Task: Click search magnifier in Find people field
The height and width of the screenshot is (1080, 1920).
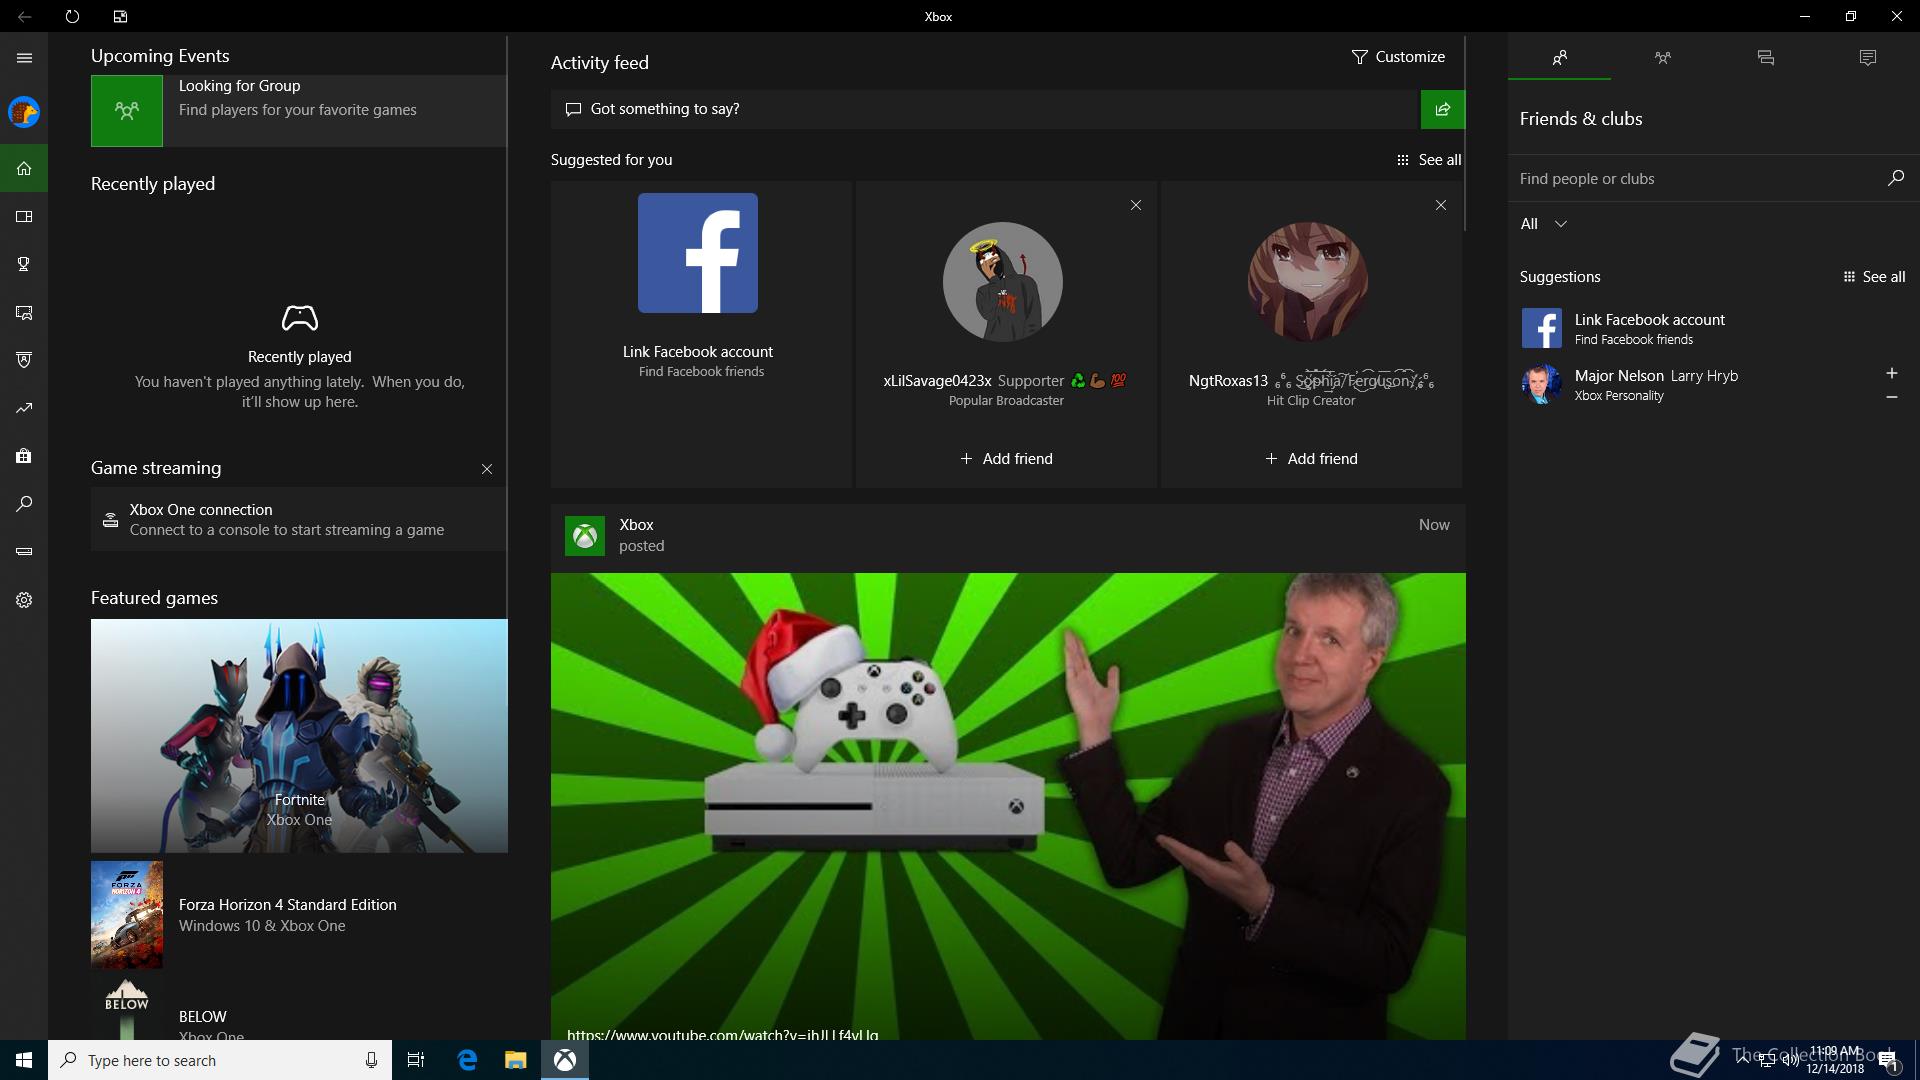Action: click(1895, 178)
